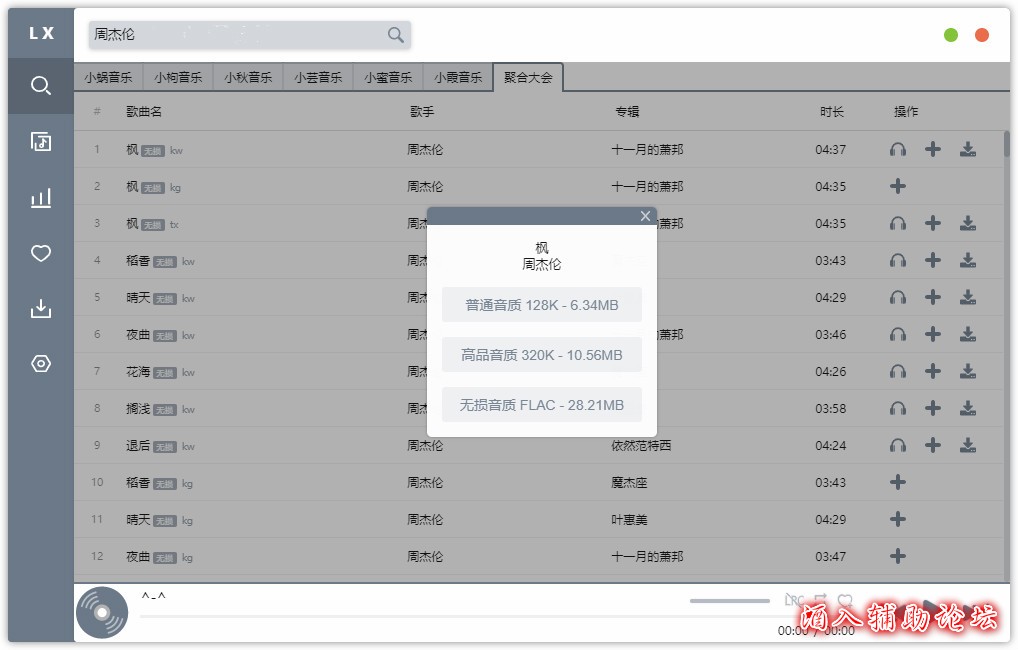This screenshot has height=650, width=1018.
Task: Choose 高品音质 320K download option
Action: pyautogui.click(x=541, y=355)
